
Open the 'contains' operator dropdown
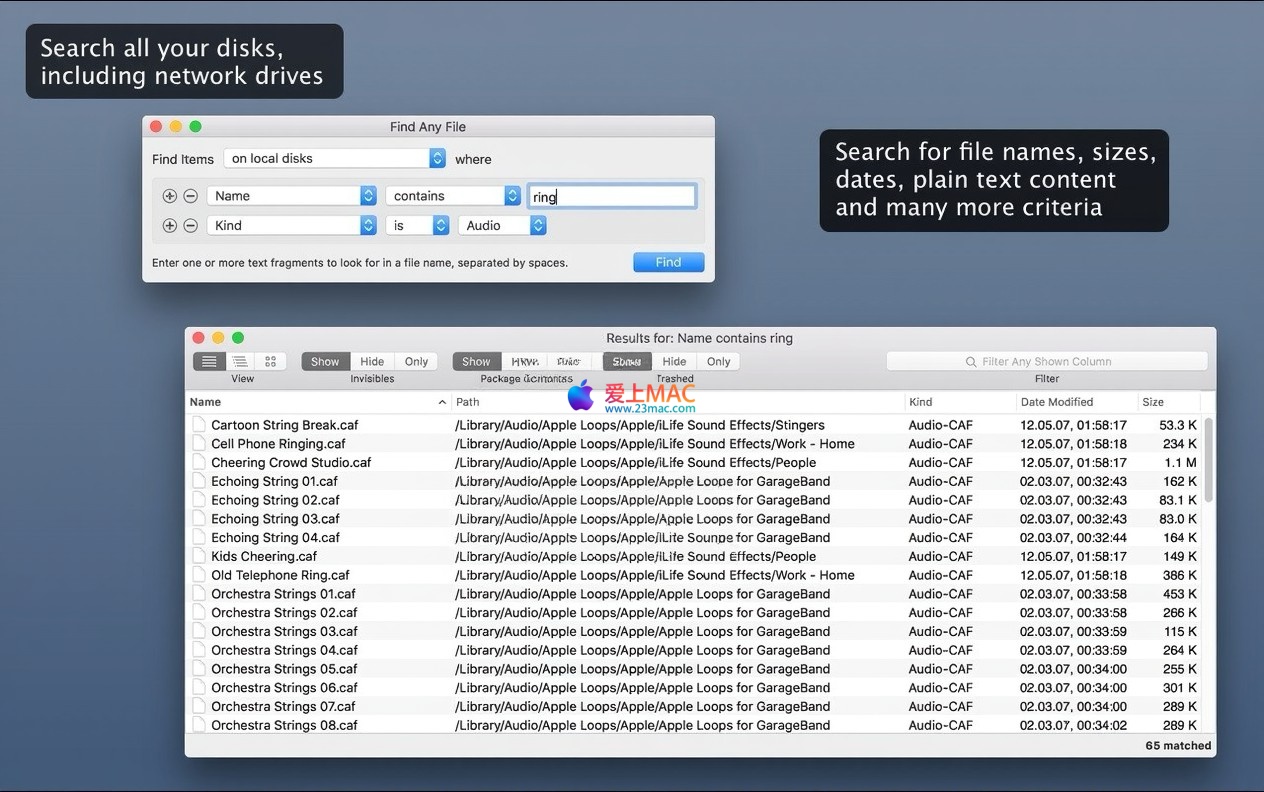click(x=456, y=196)
